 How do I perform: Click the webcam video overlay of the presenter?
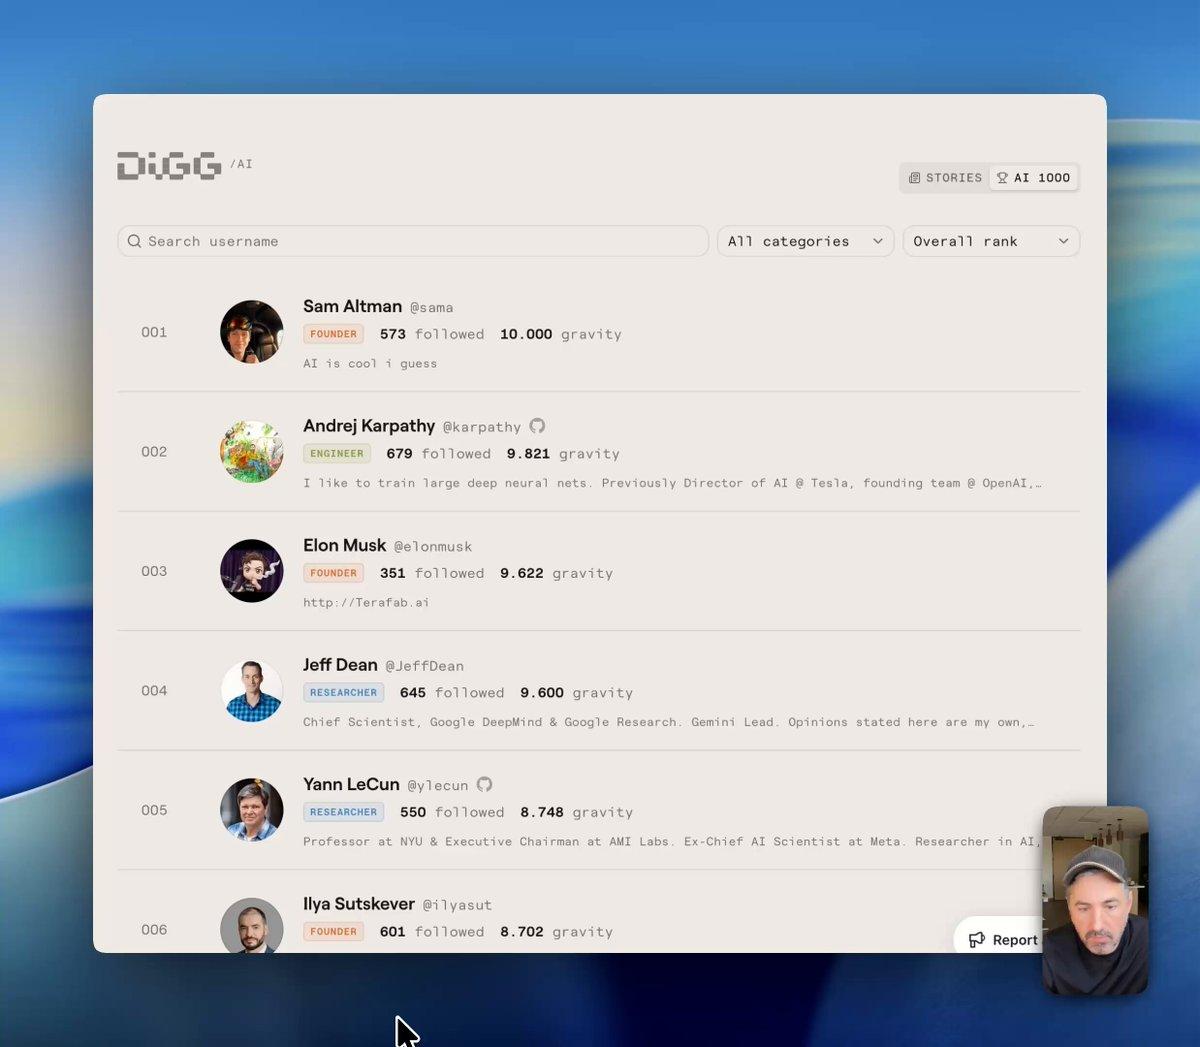tap(1095, 900)
